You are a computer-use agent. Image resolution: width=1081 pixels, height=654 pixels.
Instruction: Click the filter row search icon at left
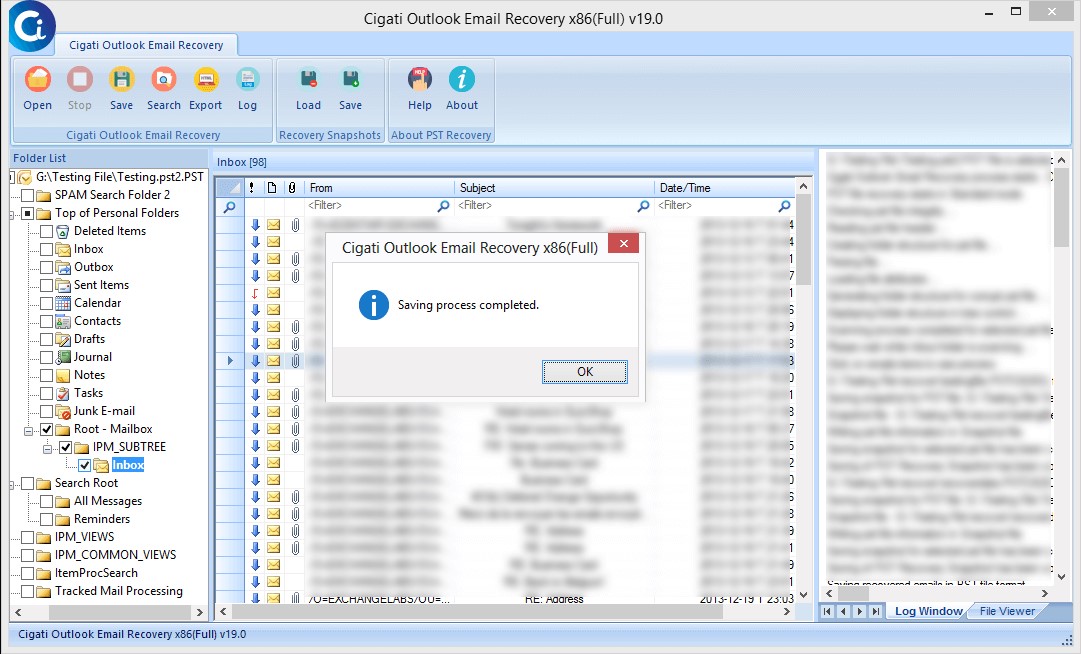pyautogui.click(x=230, y=207)
